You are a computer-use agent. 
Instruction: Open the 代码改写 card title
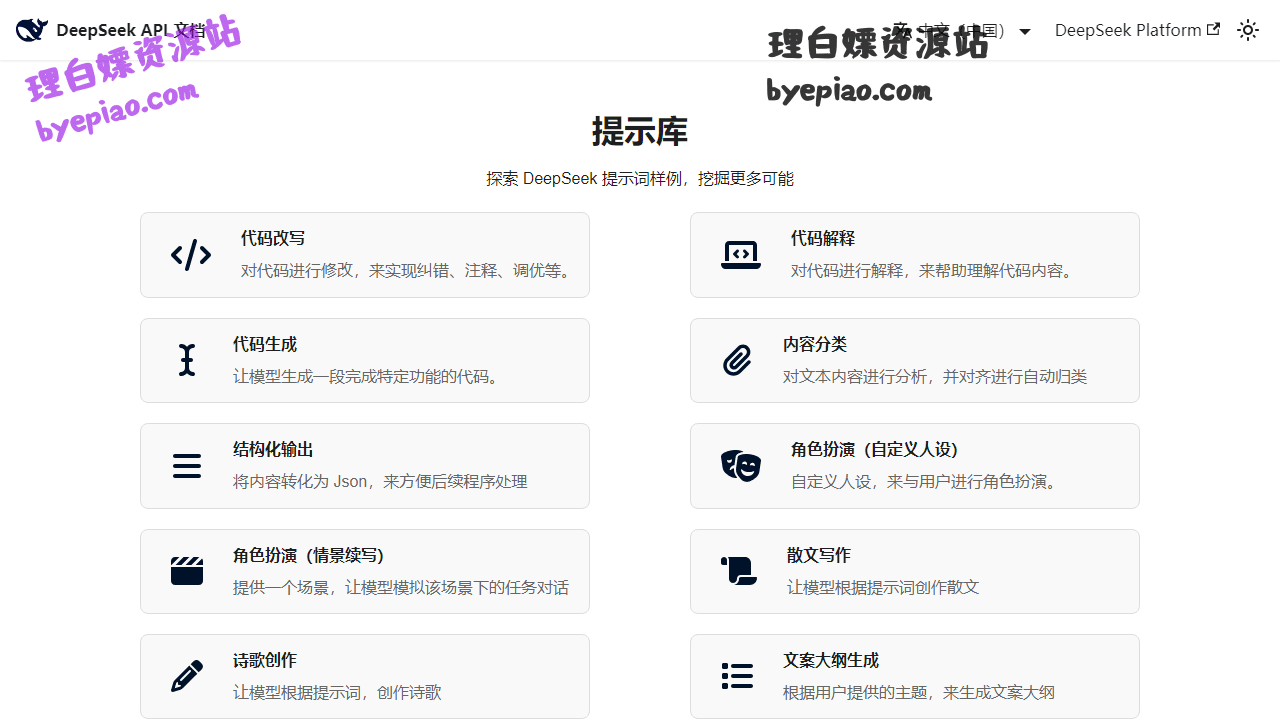[x=273, y=238]
